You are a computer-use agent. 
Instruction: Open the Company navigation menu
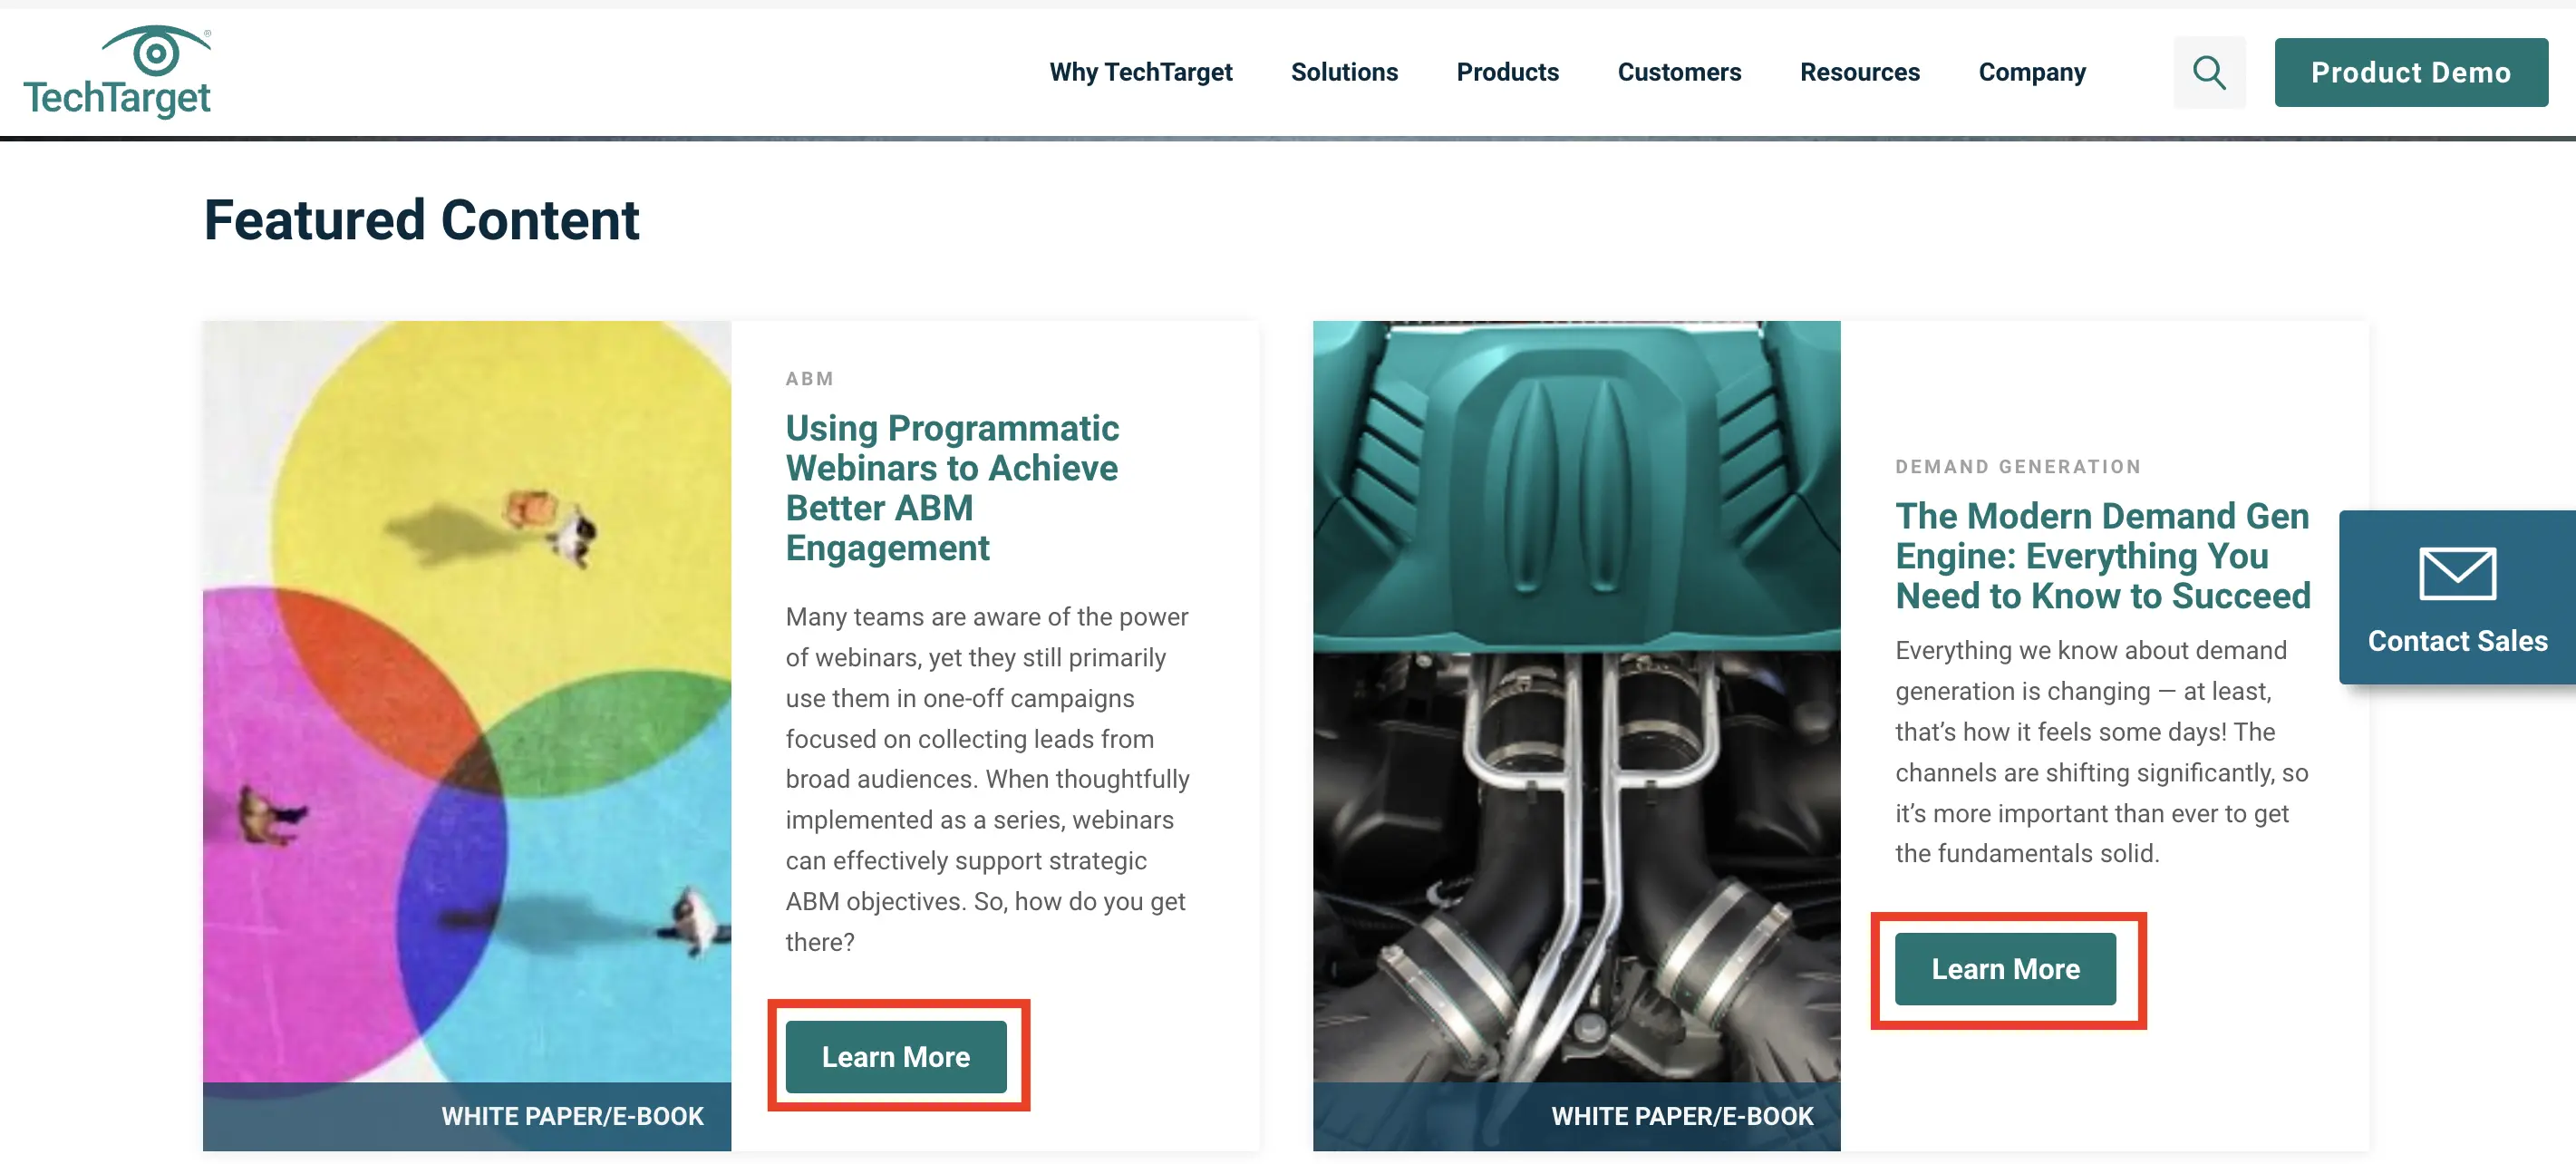[x=2031, y=72]
